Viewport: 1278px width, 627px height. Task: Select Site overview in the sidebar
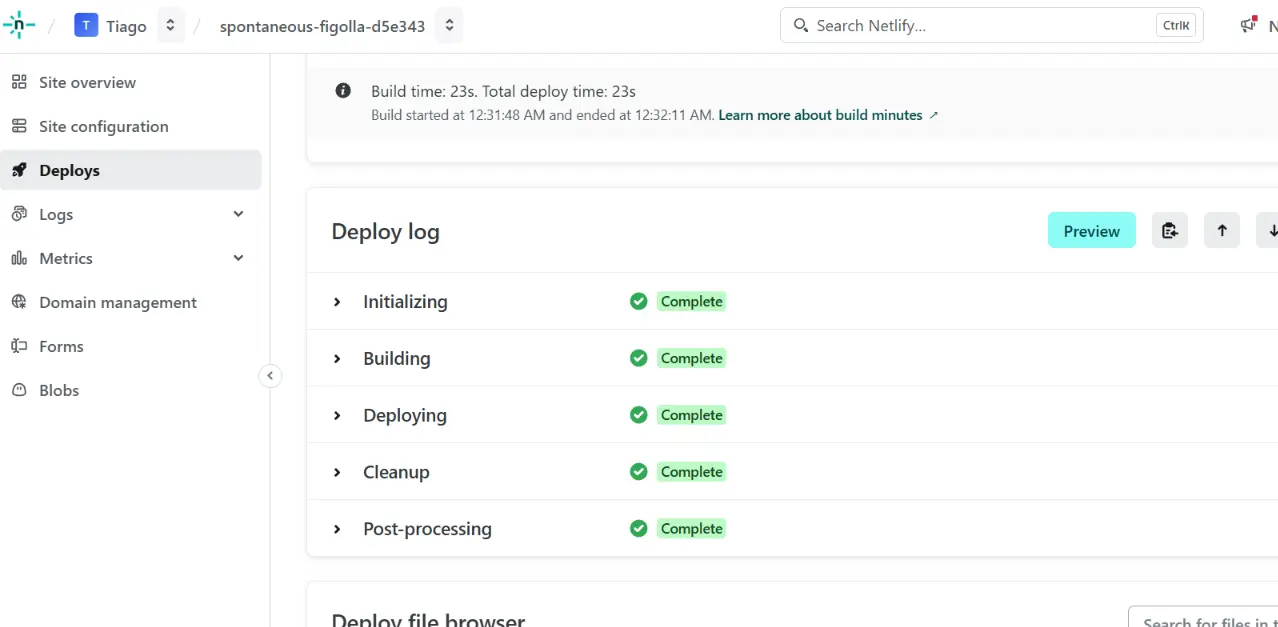tap(87, 82)
